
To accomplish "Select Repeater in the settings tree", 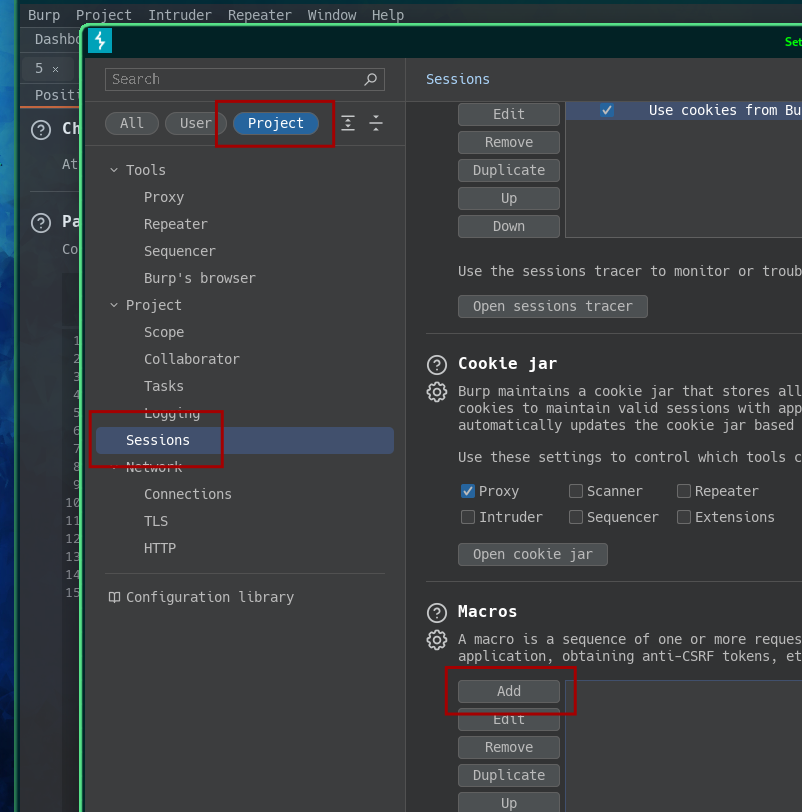I will coord(176,224).
